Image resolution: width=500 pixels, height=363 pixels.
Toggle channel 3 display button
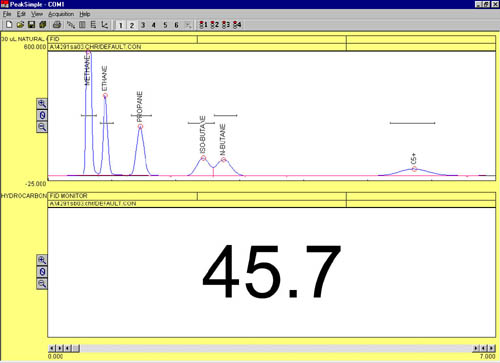click(143, 25)
